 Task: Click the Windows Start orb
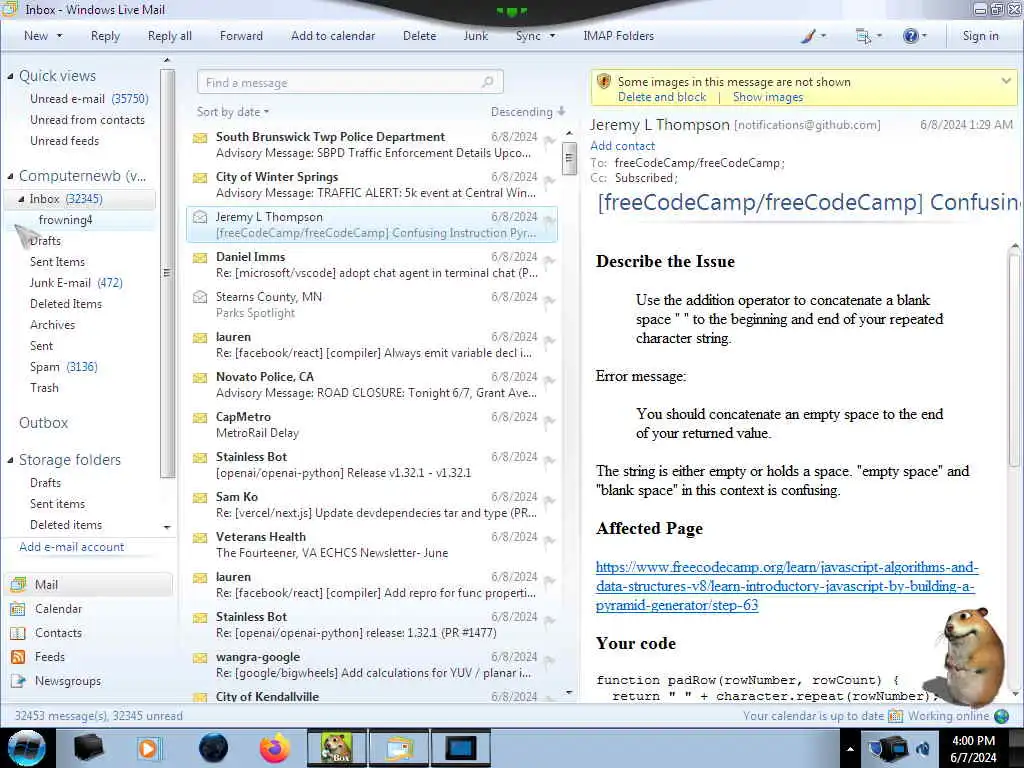[27, 748]
